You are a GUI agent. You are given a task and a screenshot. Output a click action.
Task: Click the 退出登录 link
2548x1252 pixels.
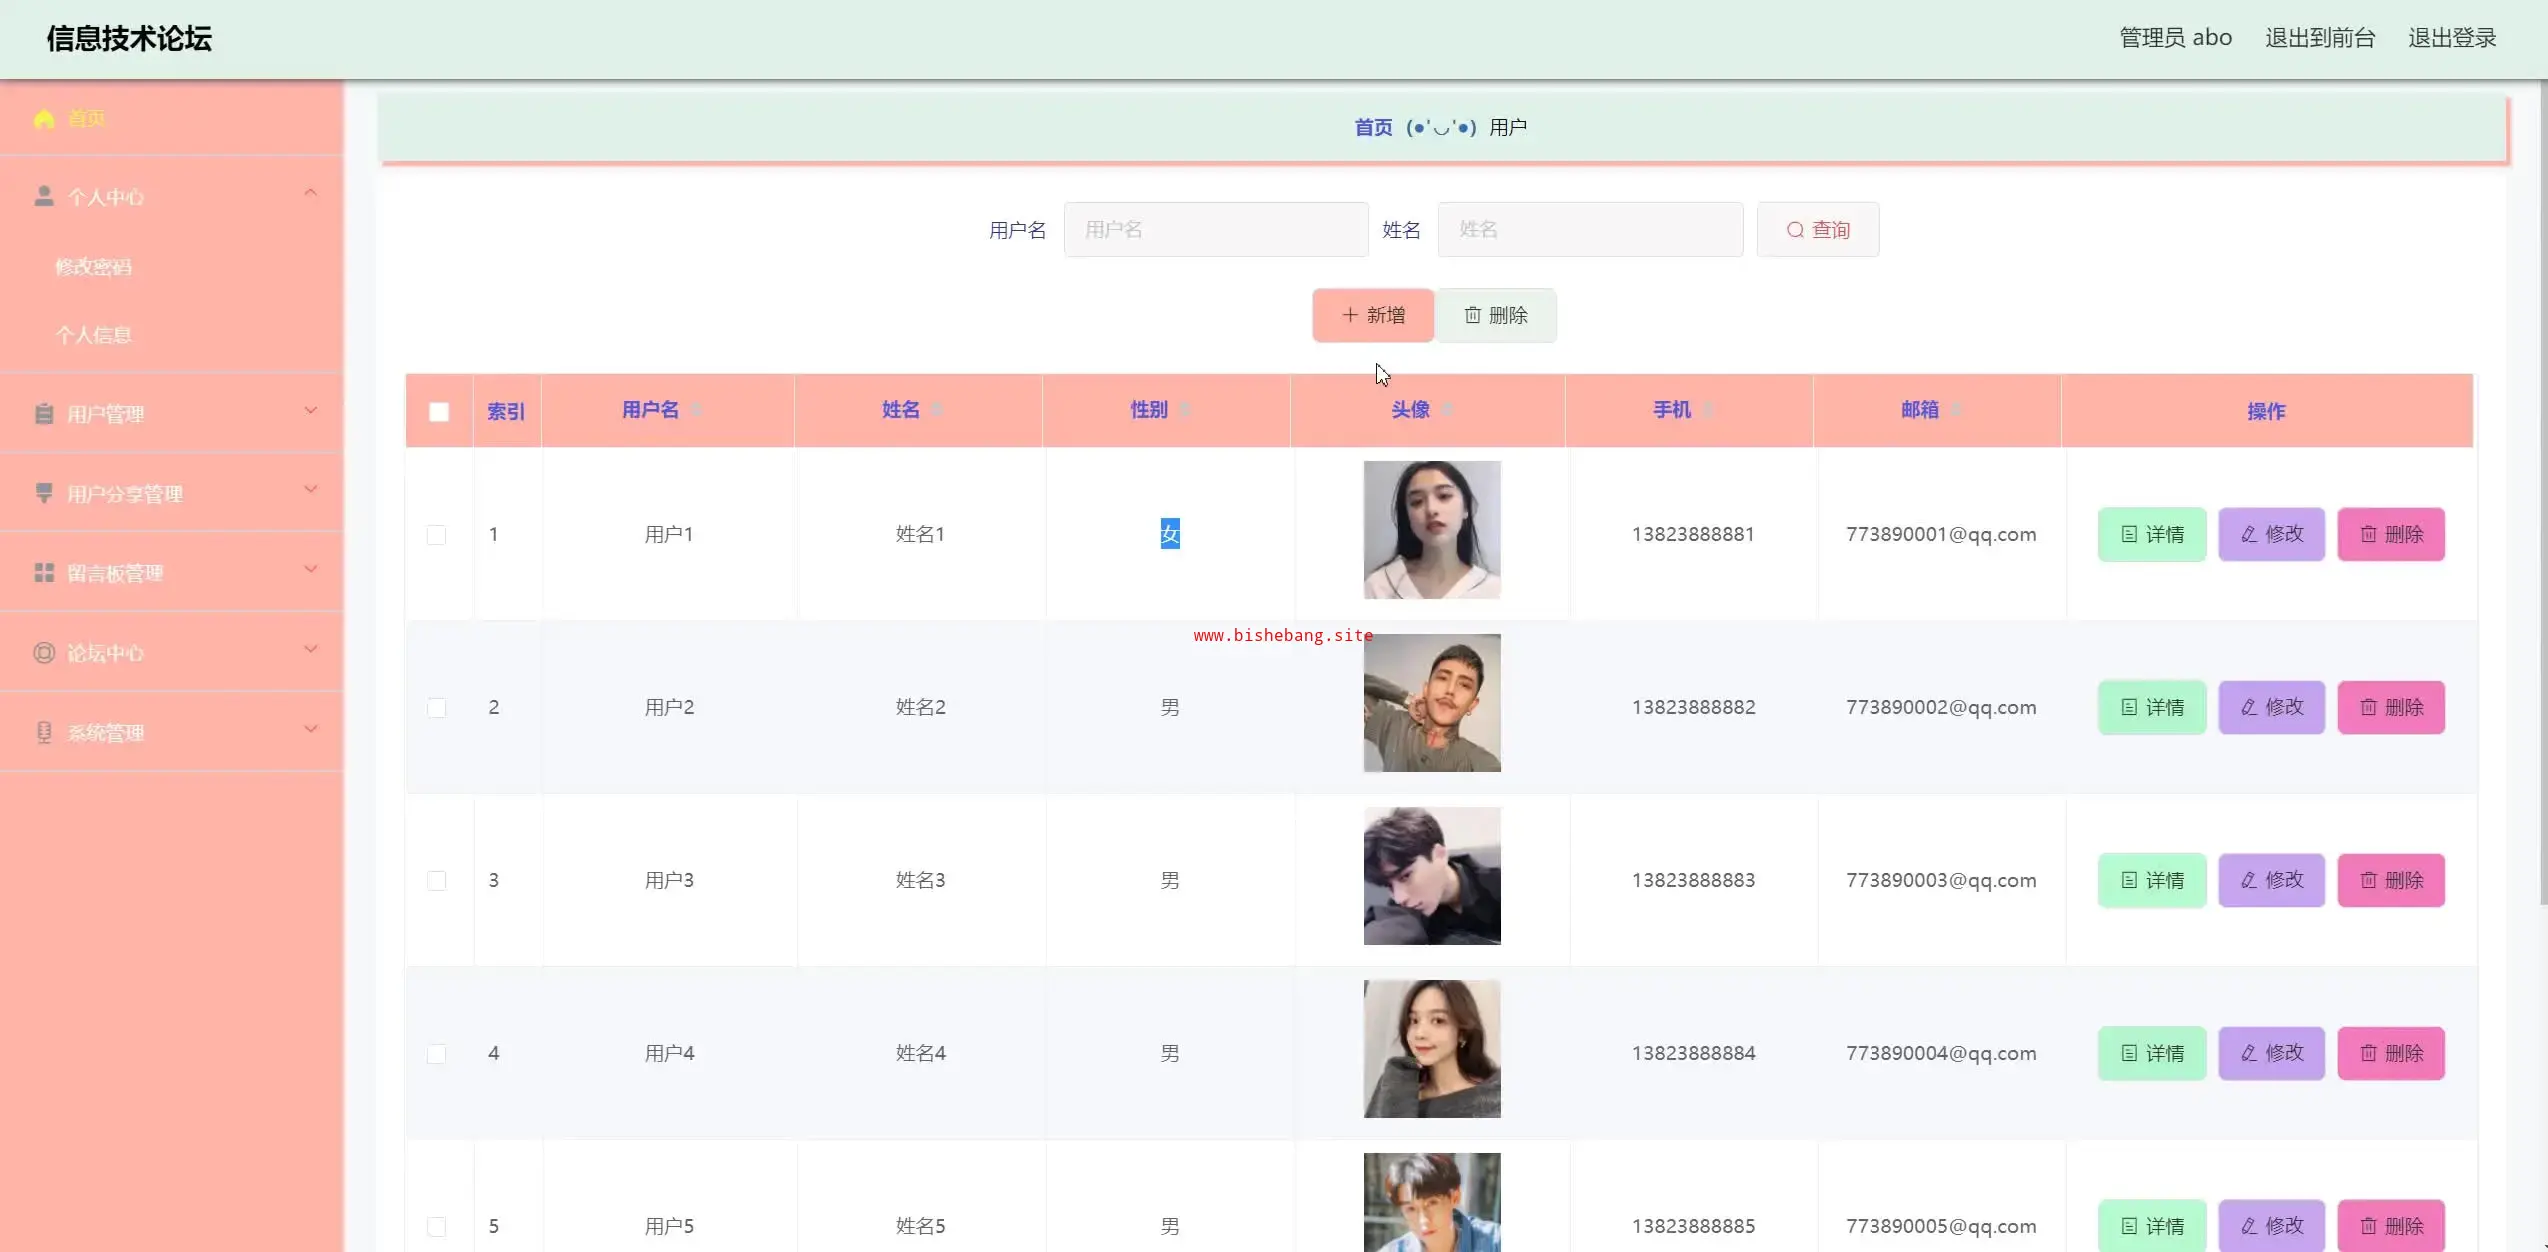pos(2452,38)
